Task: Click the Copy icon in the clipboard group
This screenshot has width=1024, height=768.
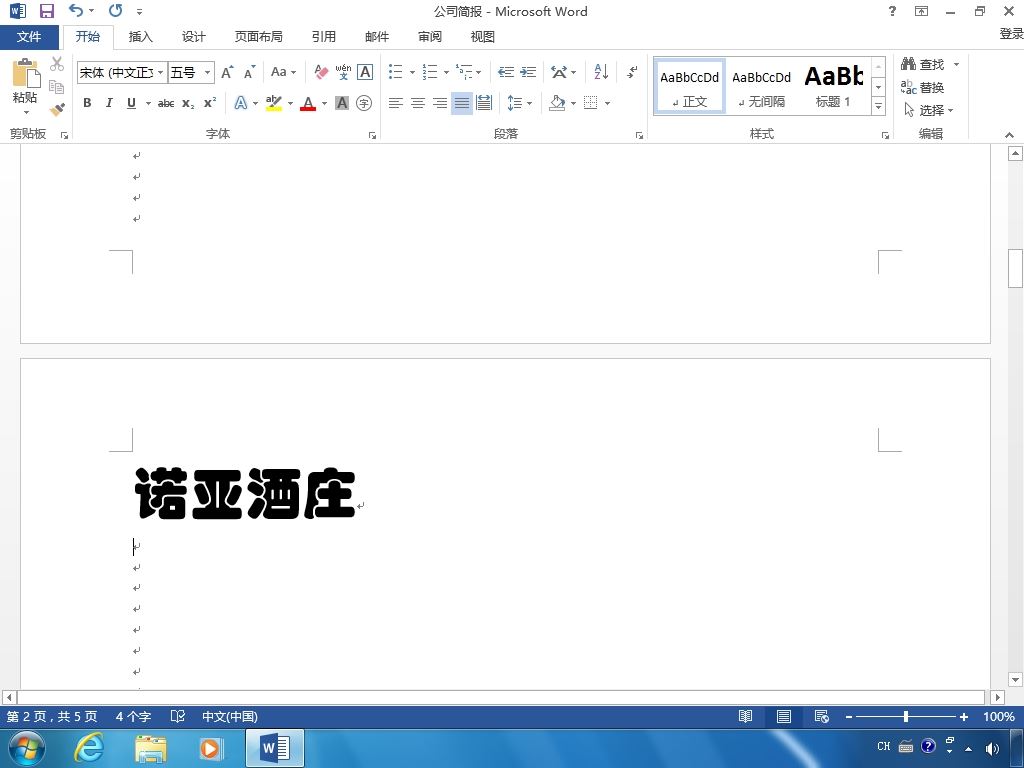Action: pyautogui.click(x=57, y=86)
